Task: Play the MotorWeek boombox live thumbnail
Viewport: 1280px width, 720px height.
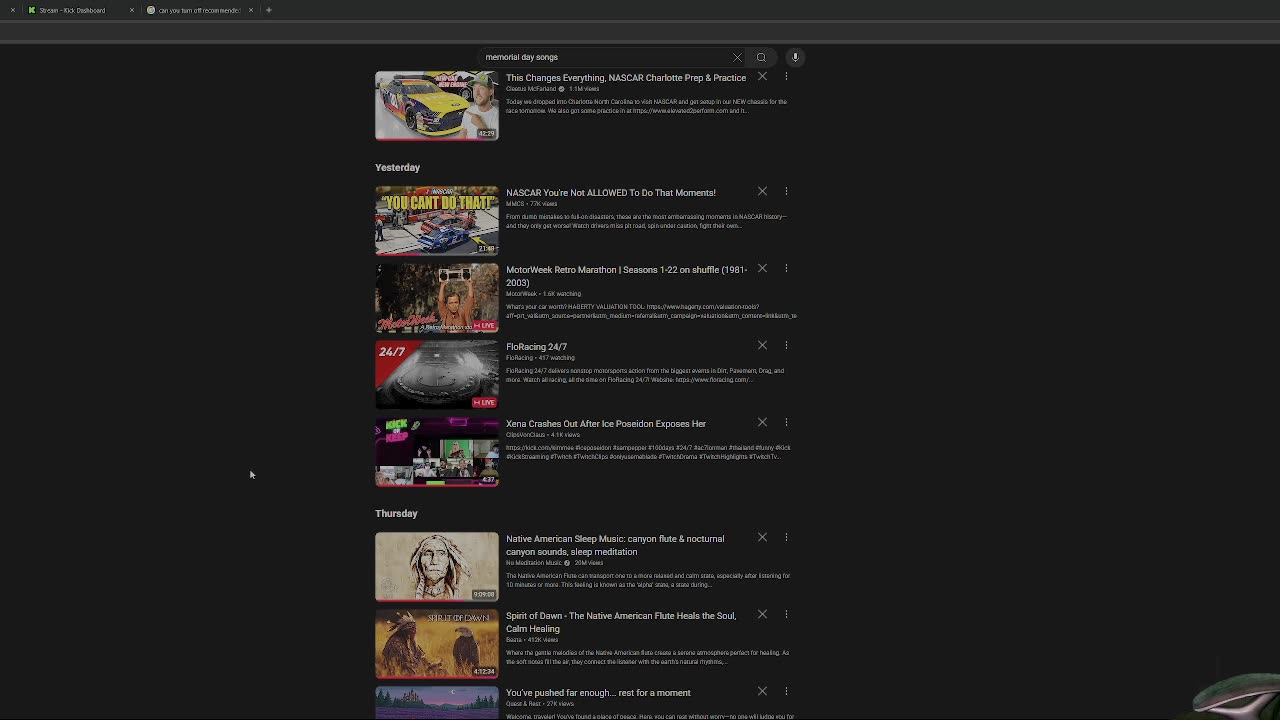Action: (x=437, y=297)
